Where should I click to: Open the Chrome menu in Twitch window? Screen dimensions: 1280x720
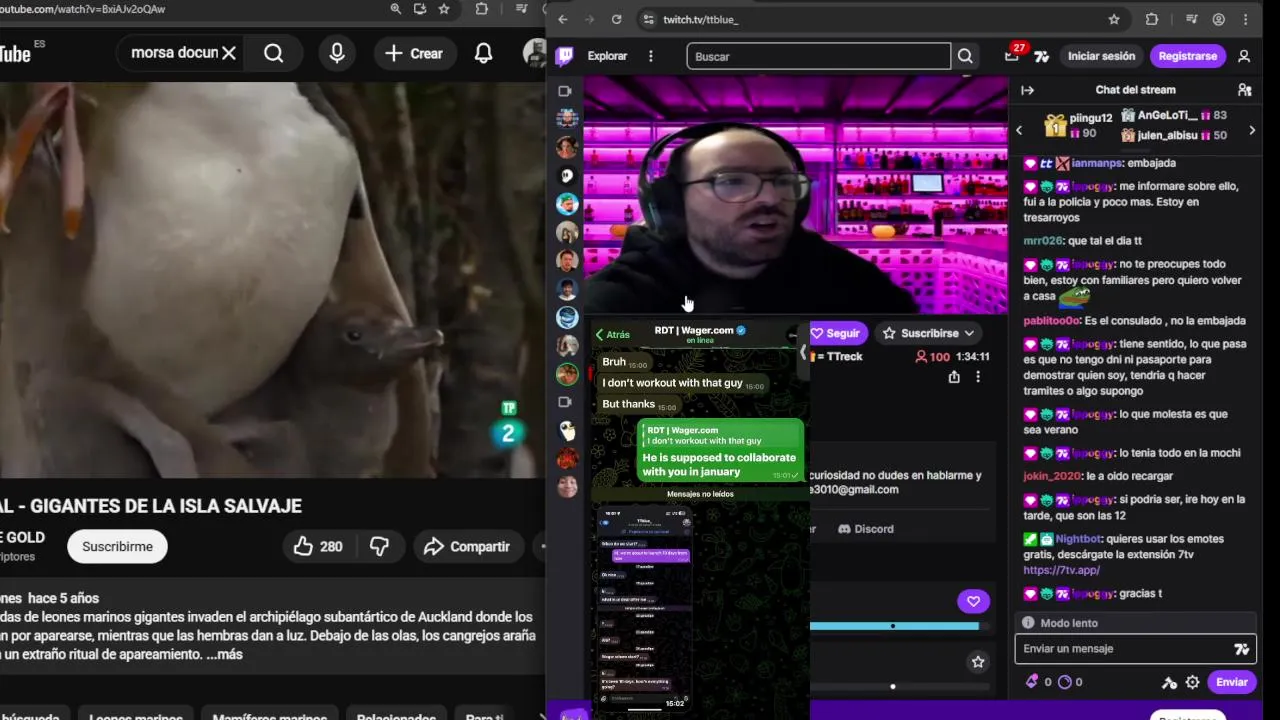(x=1245, y=19)
